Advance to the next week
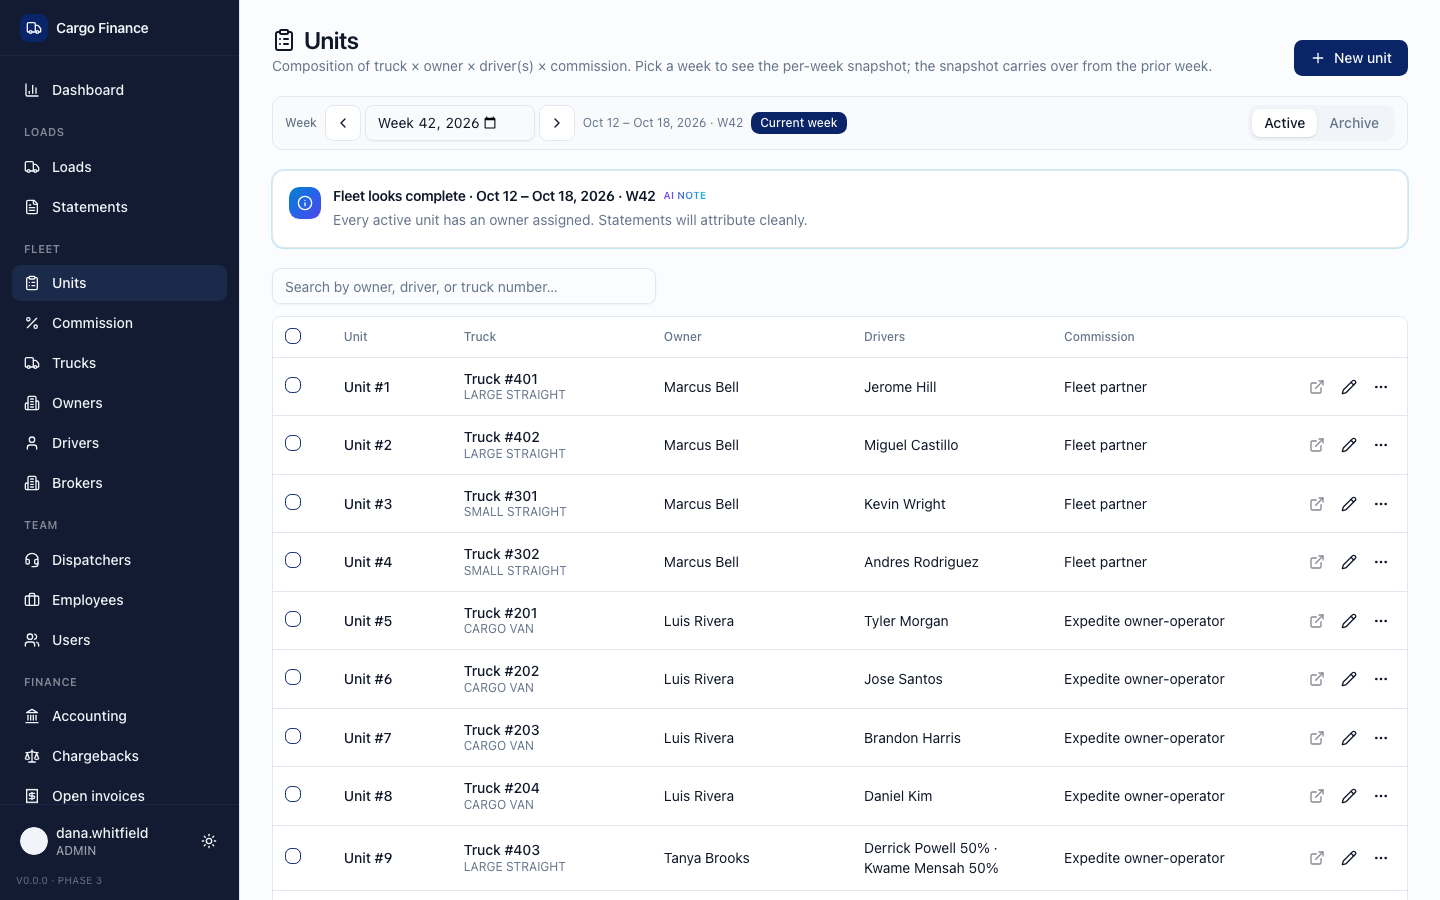 [557, 123]
